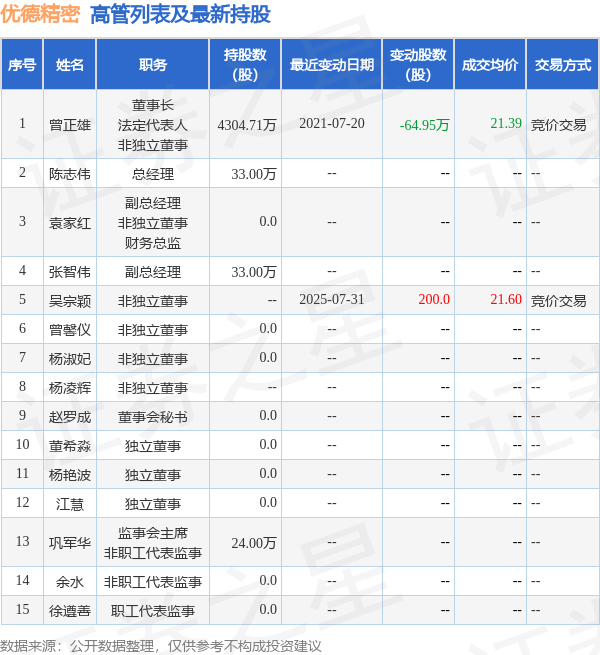Click row number 10
Viewport: 600px width, 655px height.
23,444
